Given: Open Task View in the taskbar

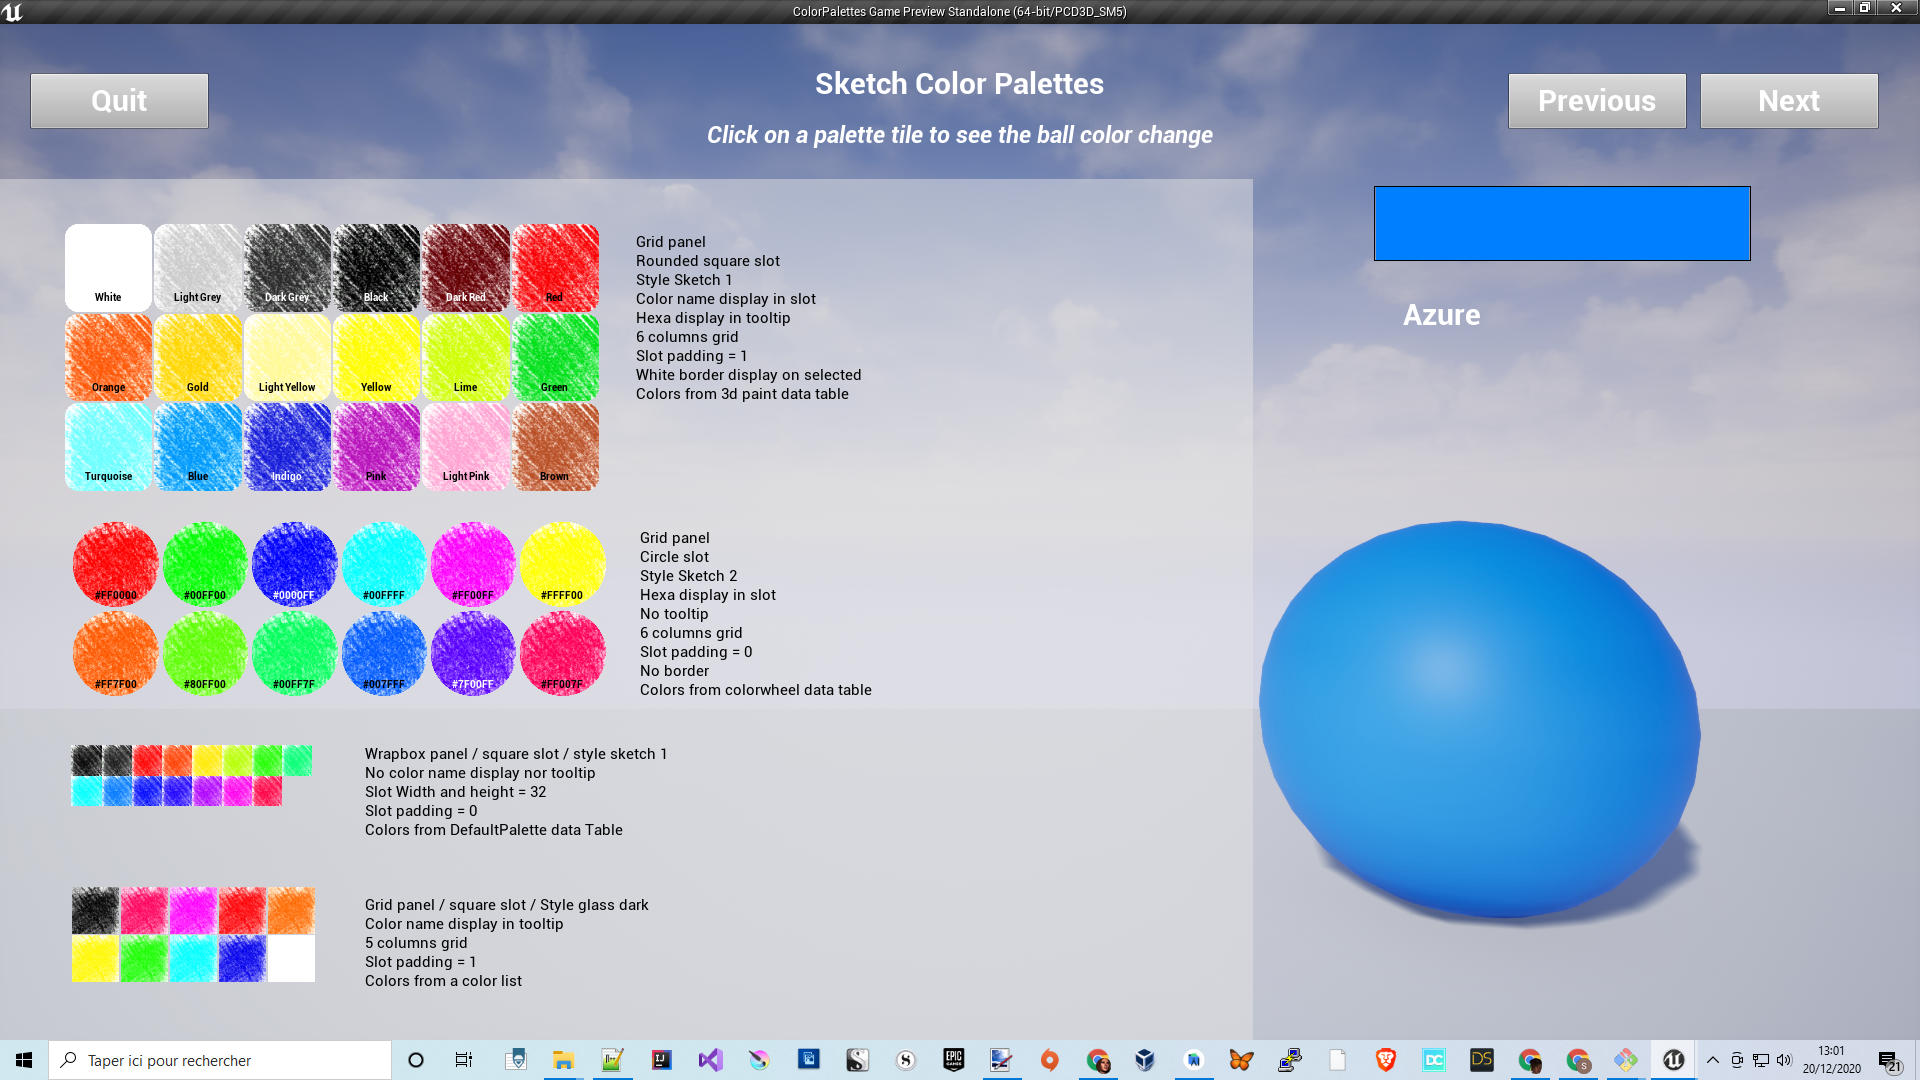Looking at the screenshot, I should (x=464, y=1060).
